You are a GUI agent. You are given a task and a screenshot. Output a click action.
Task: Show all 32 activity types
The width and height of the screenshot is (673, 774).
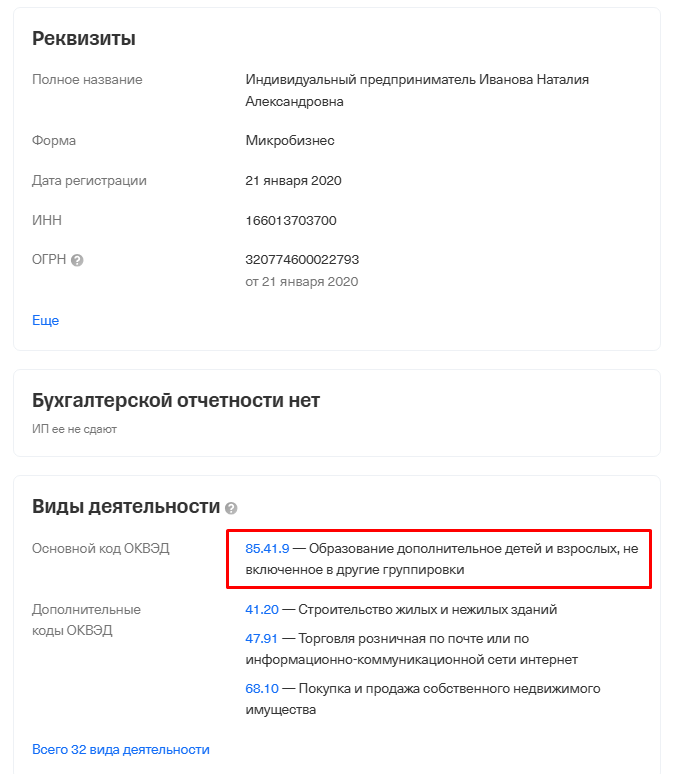point(121,749)
